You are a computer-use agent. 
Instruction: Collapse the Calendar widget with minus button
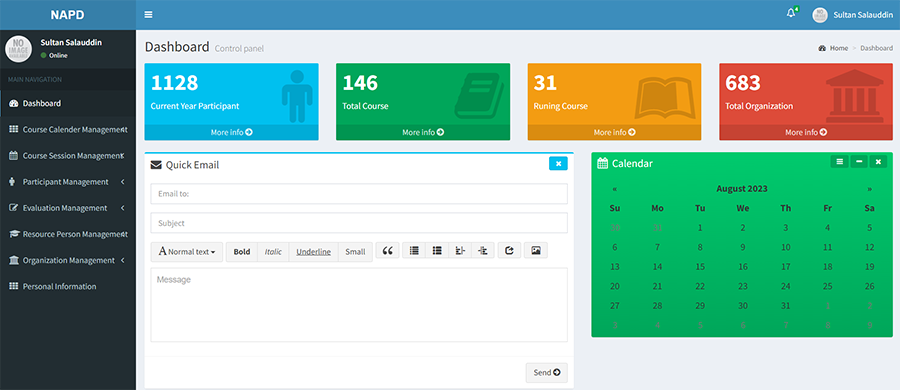pyautogui.click(x=859, y=162)
